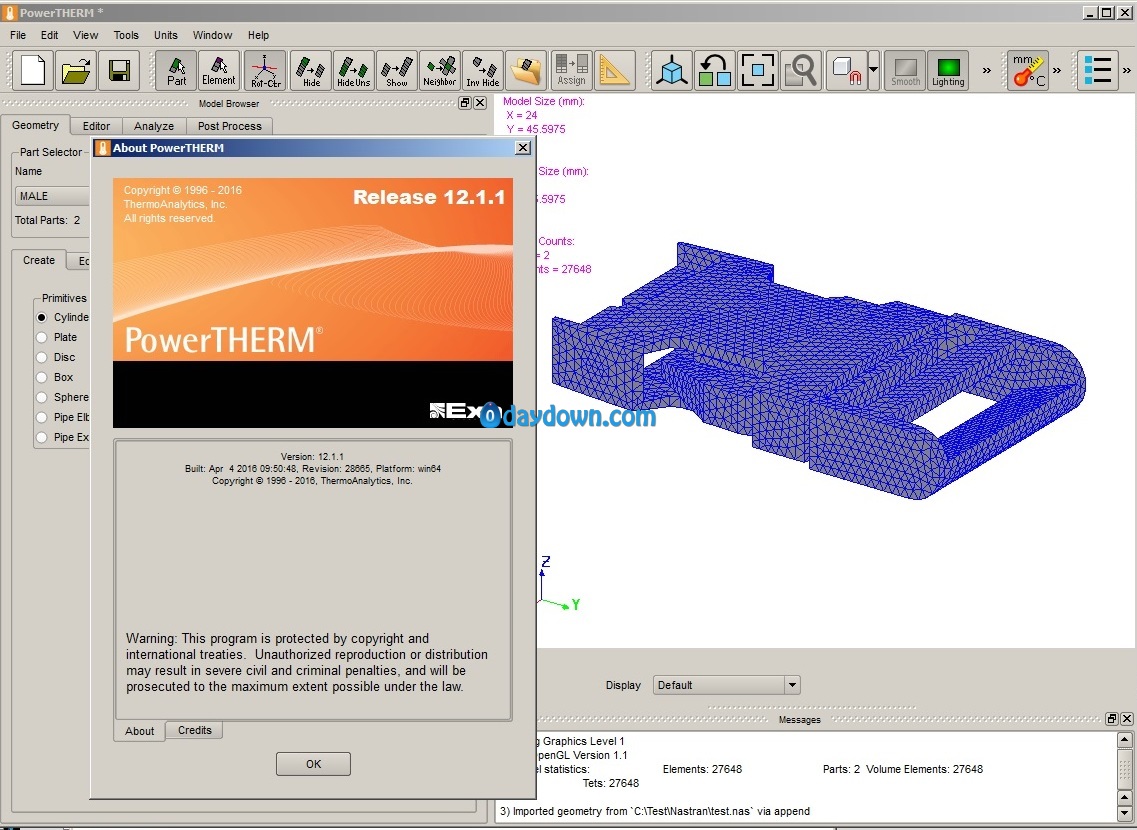This screenshot has width=1137, height=830.
Task: Toggle Lighting in the viewport
Action: [x=948, y=70]
